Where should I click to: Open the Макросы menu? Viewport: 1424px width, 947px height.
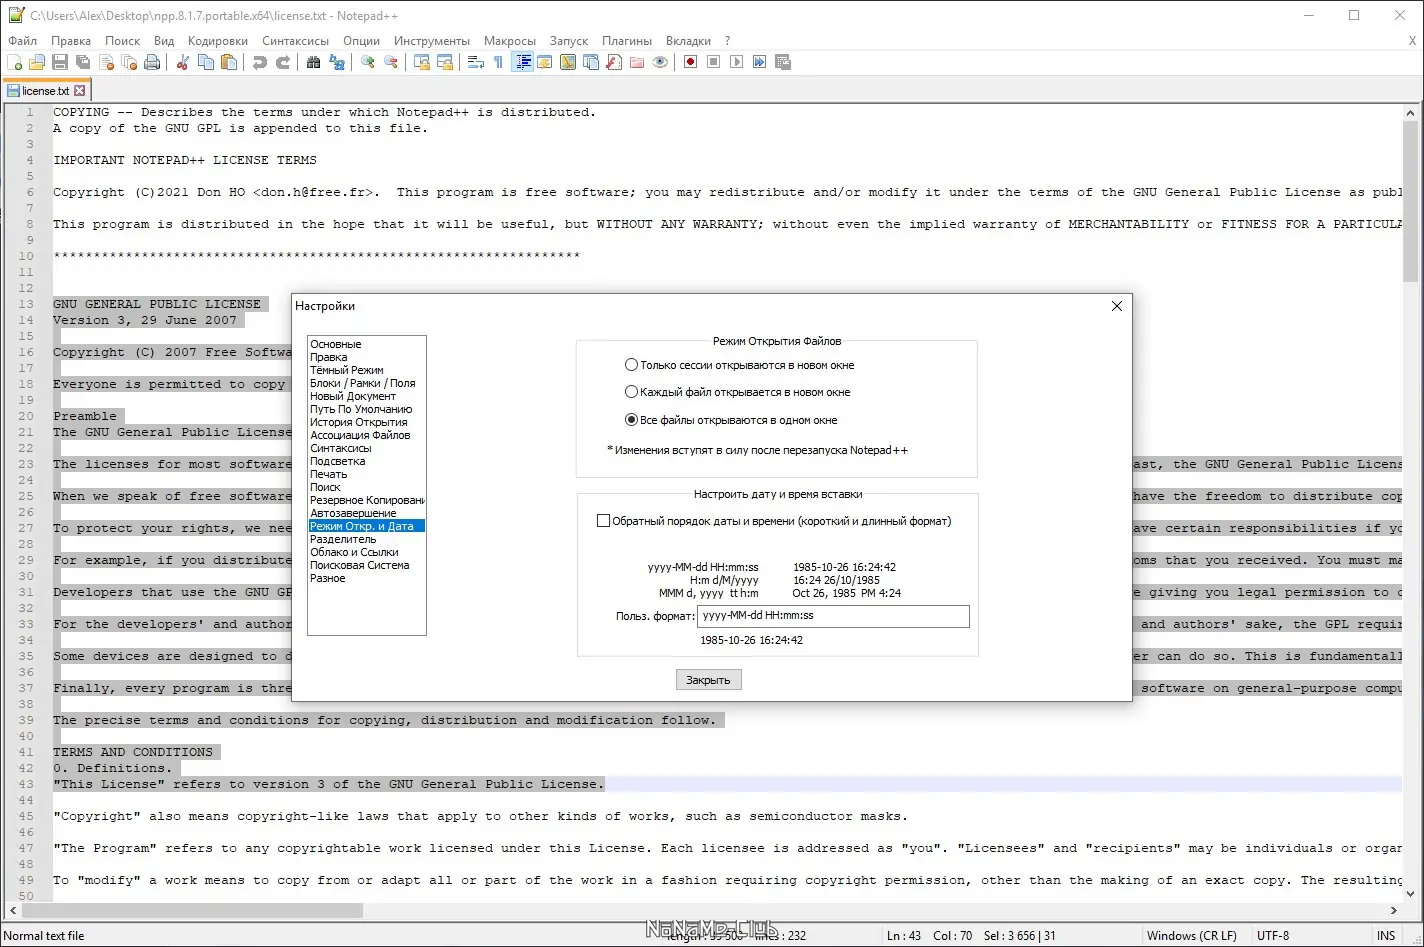[x=510, y=41]
